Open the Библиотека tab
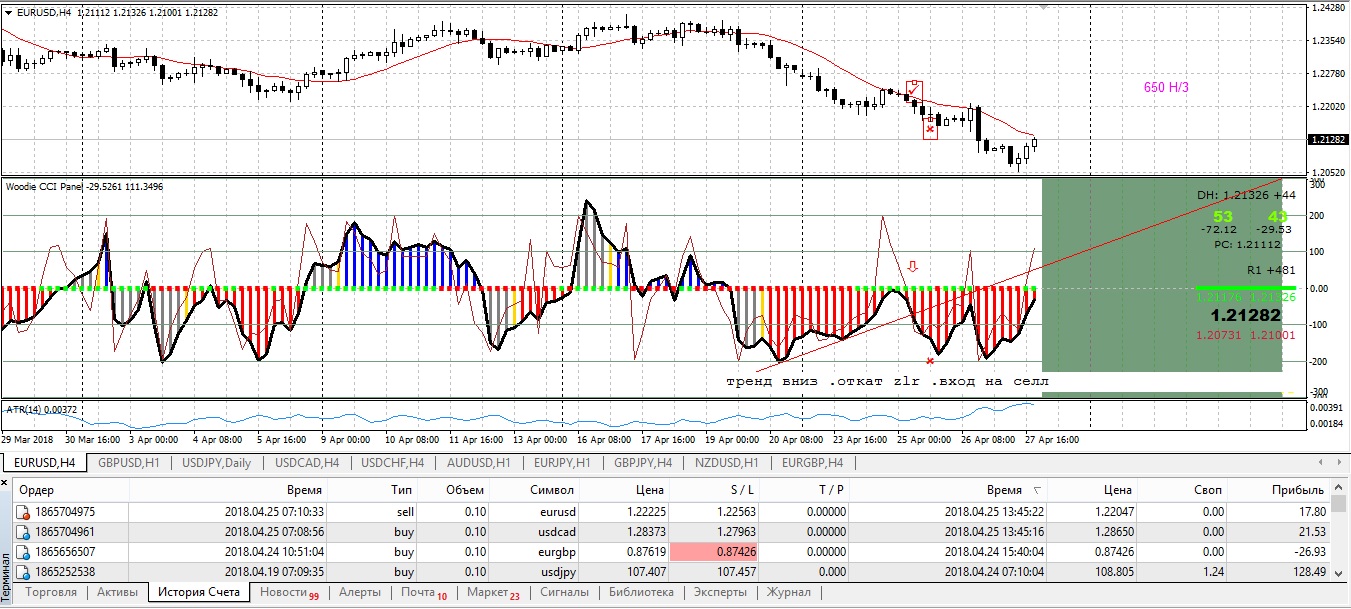The image size is (1351, 609). pos(641,592)
